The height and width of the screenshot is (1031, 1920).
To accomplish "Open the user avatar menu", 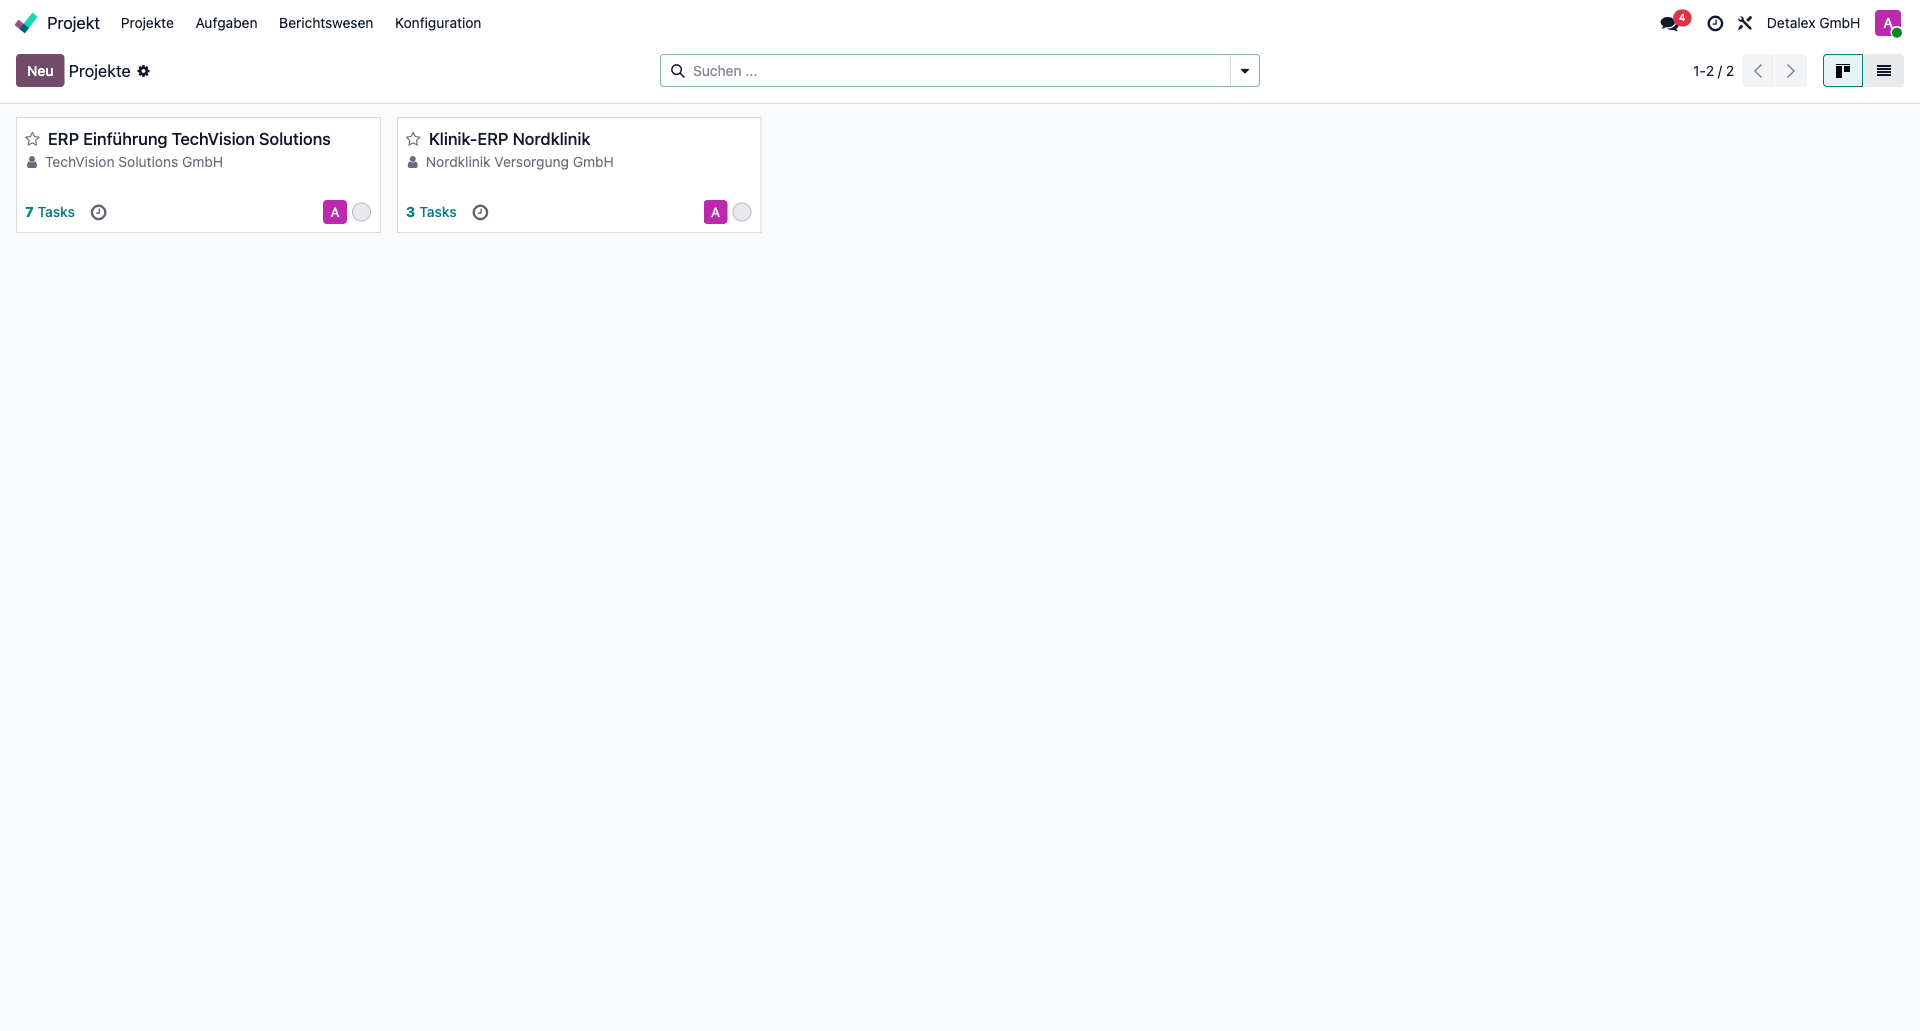I will (x=1888, y=23).
